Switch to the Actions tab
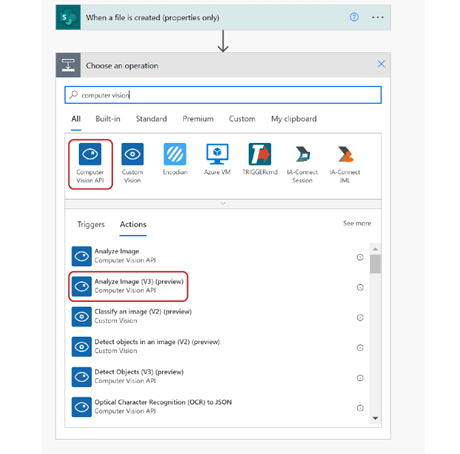Viewport: 460px width, 454px height. pos(133,224)
